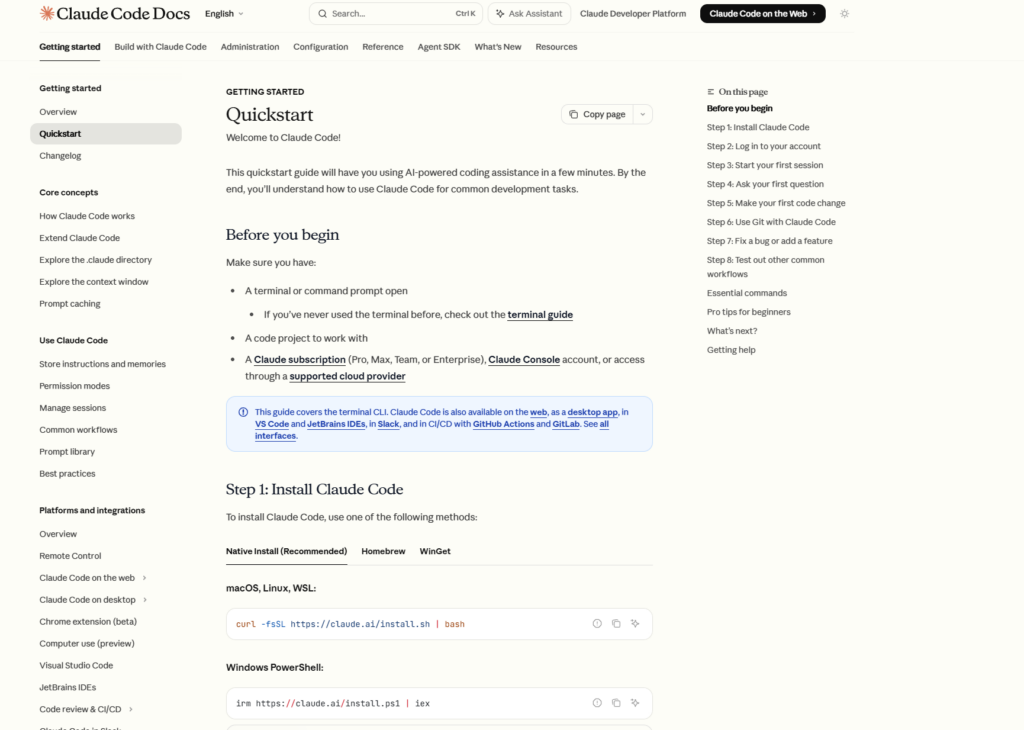1024x730 pixels.
Task: Click the Copy page clipboard icon
Action: (x=573, y=114)
